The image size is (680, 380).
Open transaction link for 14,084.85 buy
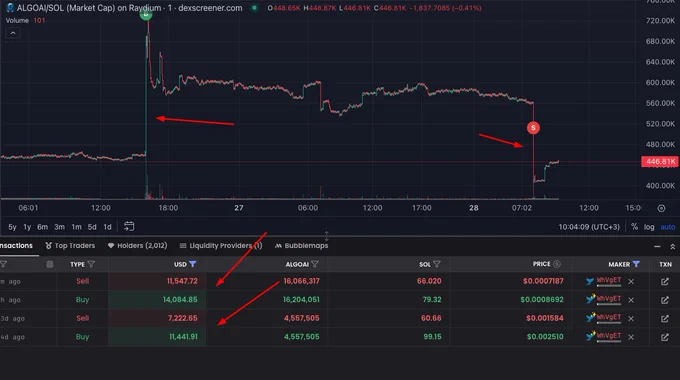click(664, 300)
